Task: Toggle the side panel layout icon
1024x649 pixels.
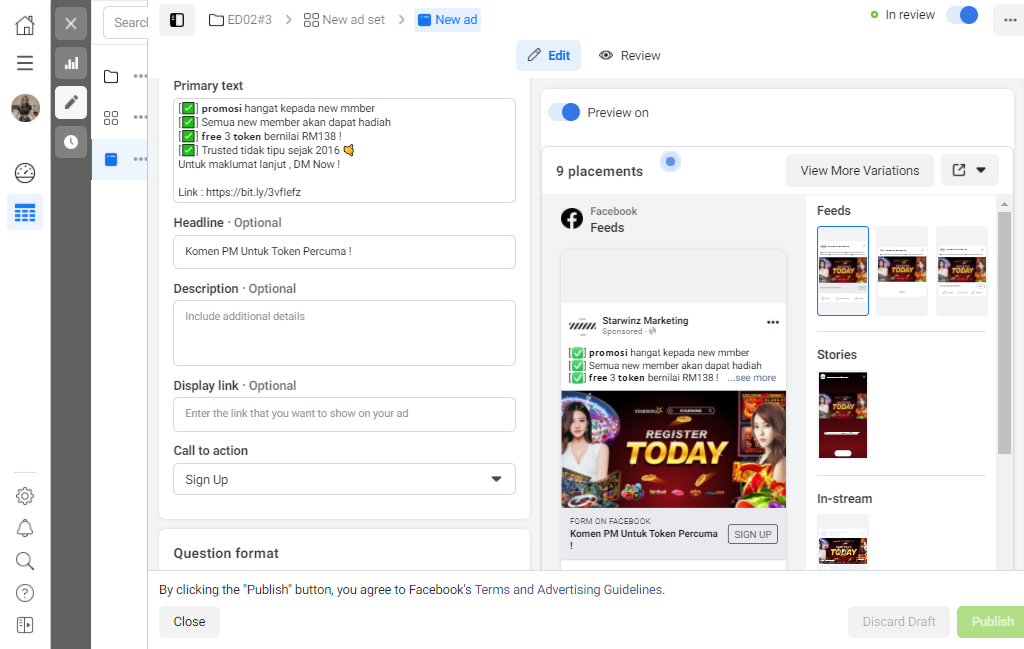Action: tap(177, 20)
